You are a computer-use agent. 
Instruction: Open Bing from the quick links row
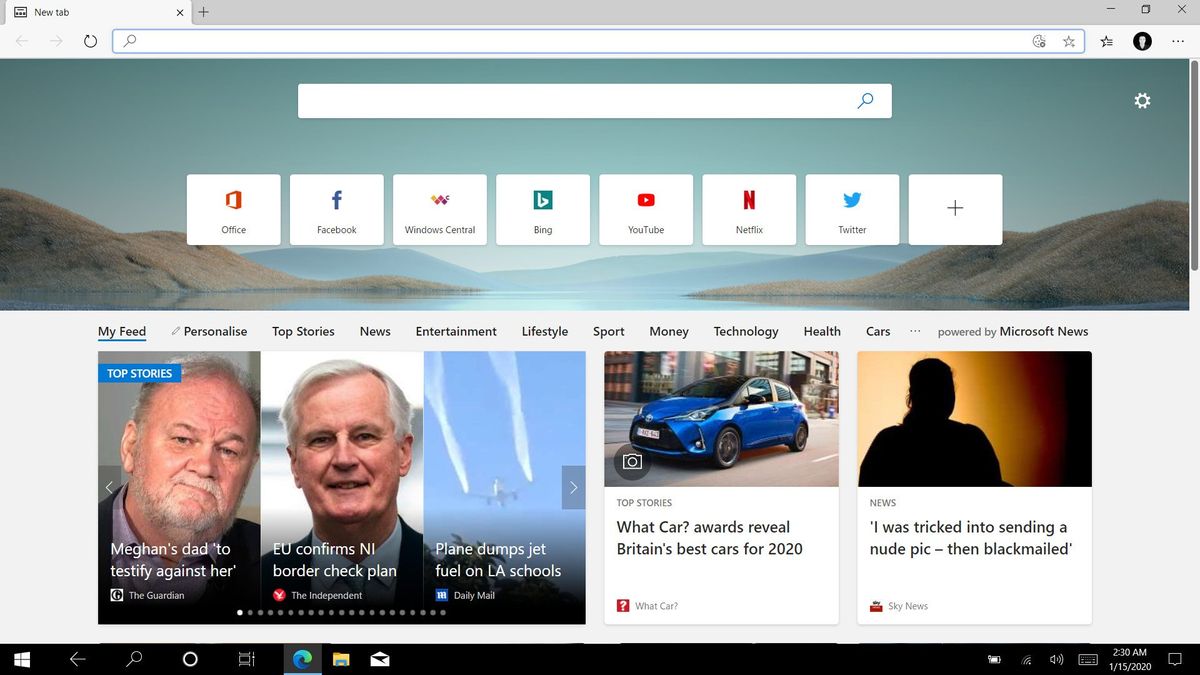click(543, 208)
